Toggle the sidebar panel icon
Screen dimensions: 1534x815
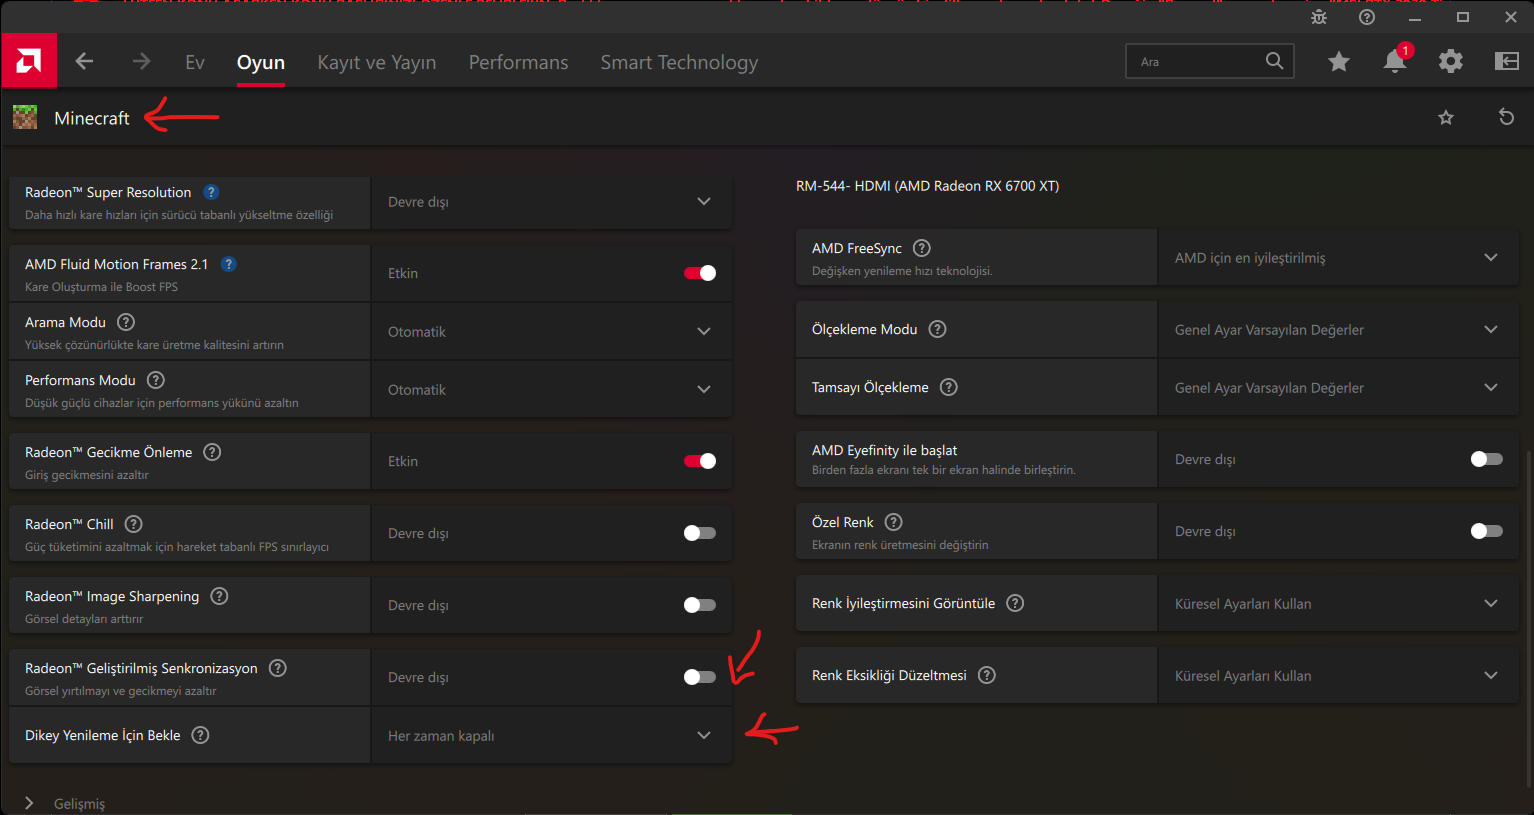click(1506, 62)
